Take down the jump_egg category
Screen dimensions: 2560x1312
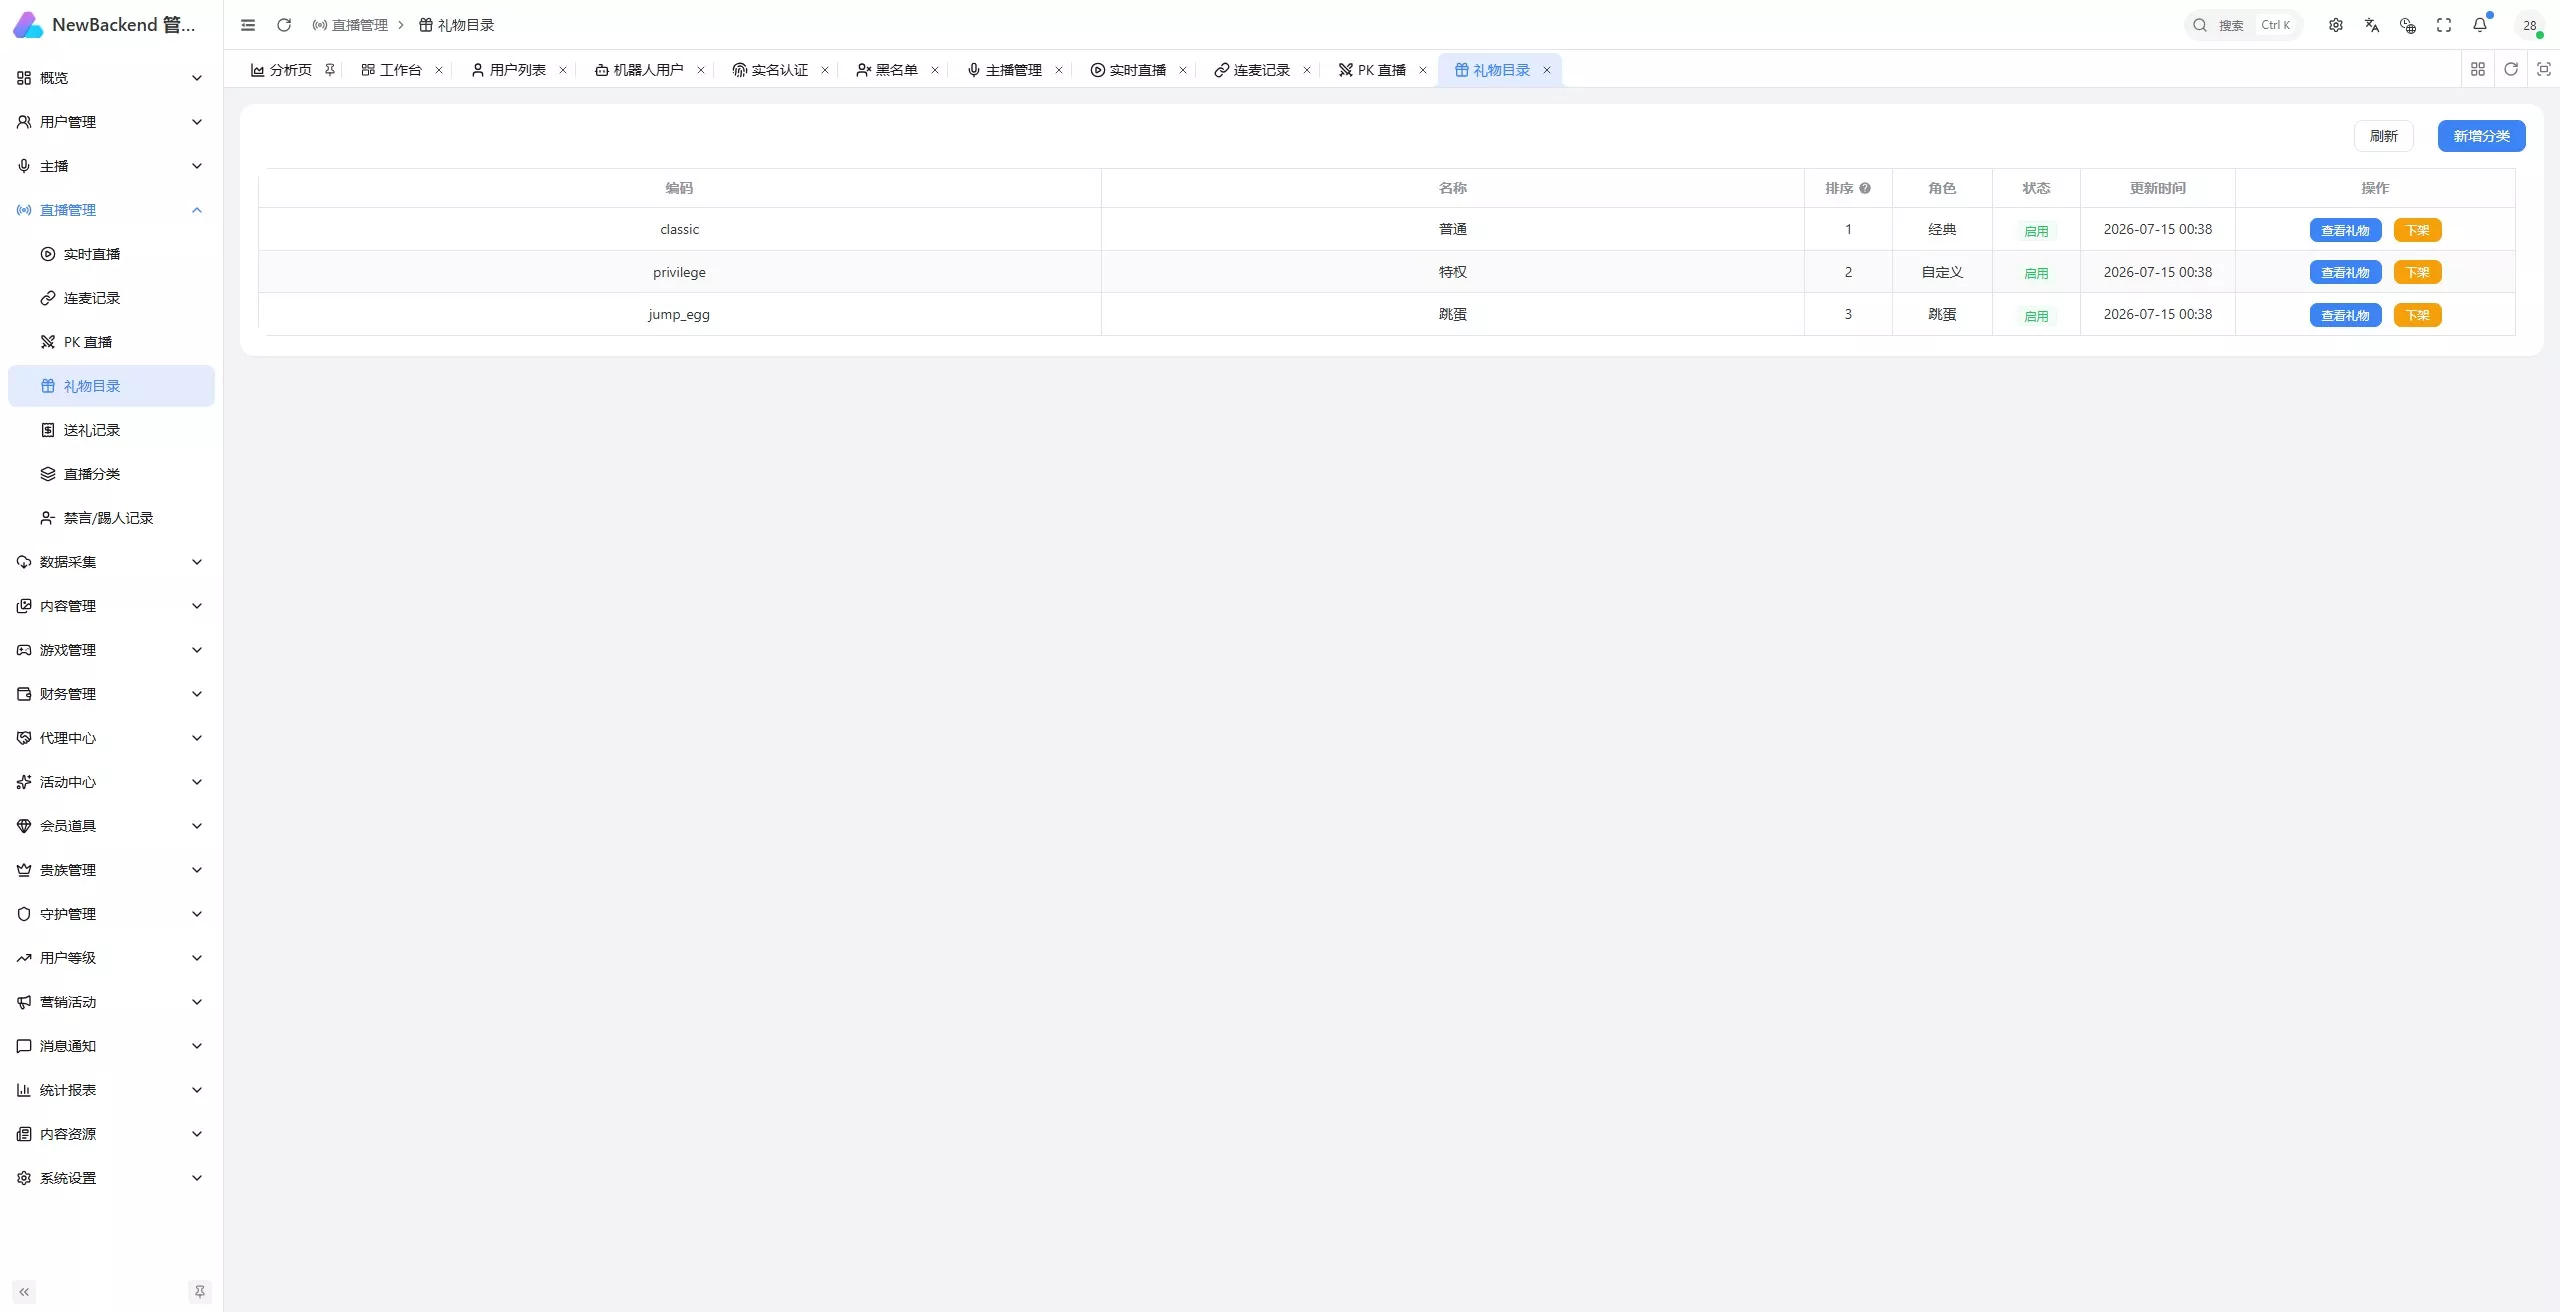tap(2417, 315)
